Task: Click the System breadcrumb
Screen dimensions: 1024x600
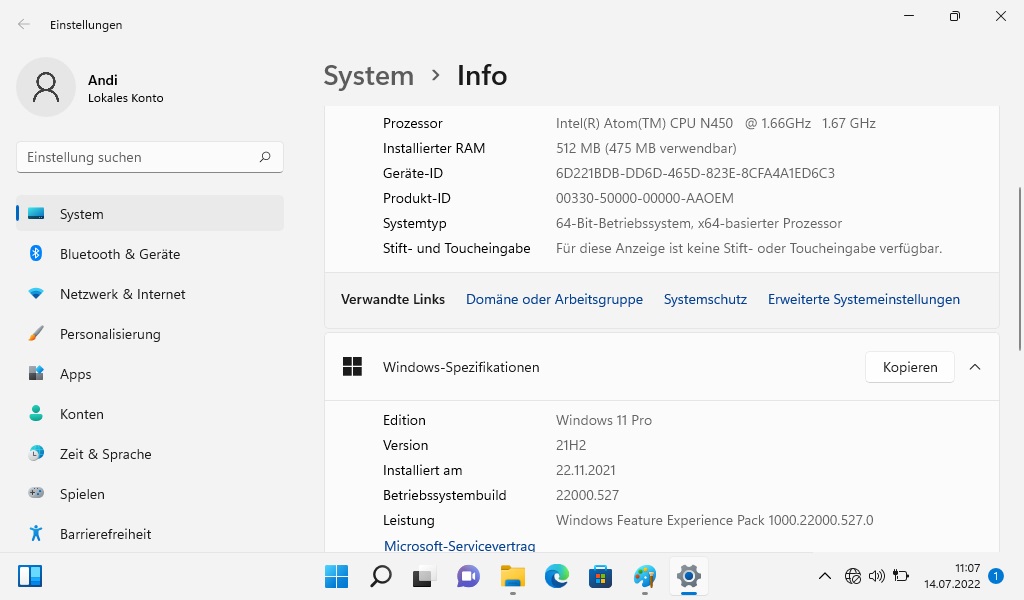Action: [x=368, y=76]
